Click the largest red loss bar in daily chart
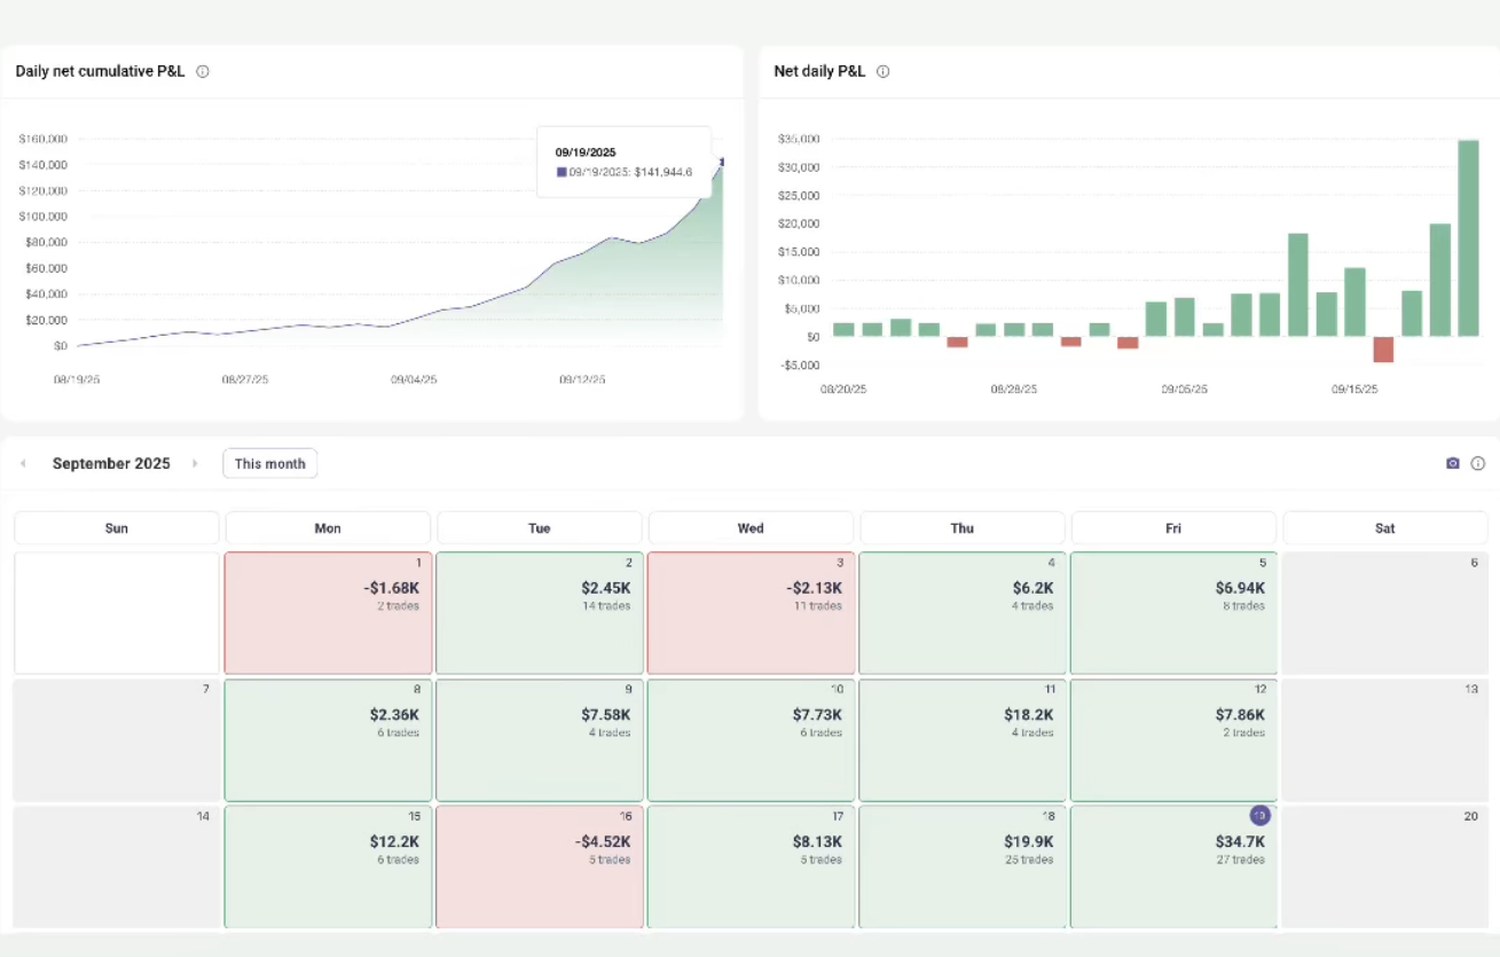 click(1383, 349)
